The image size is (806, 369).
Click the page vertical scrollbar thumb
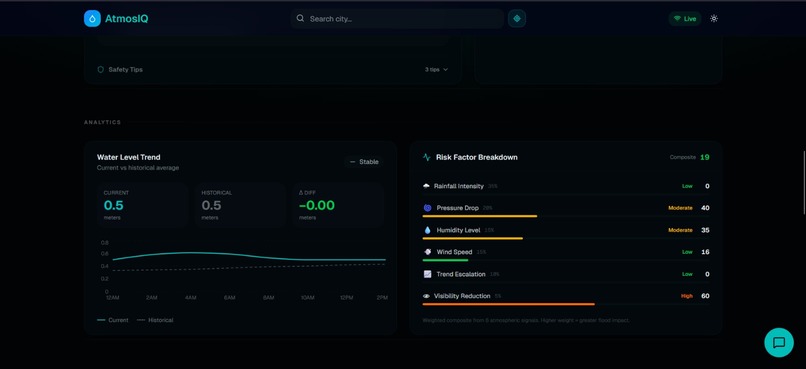point(804,182)
